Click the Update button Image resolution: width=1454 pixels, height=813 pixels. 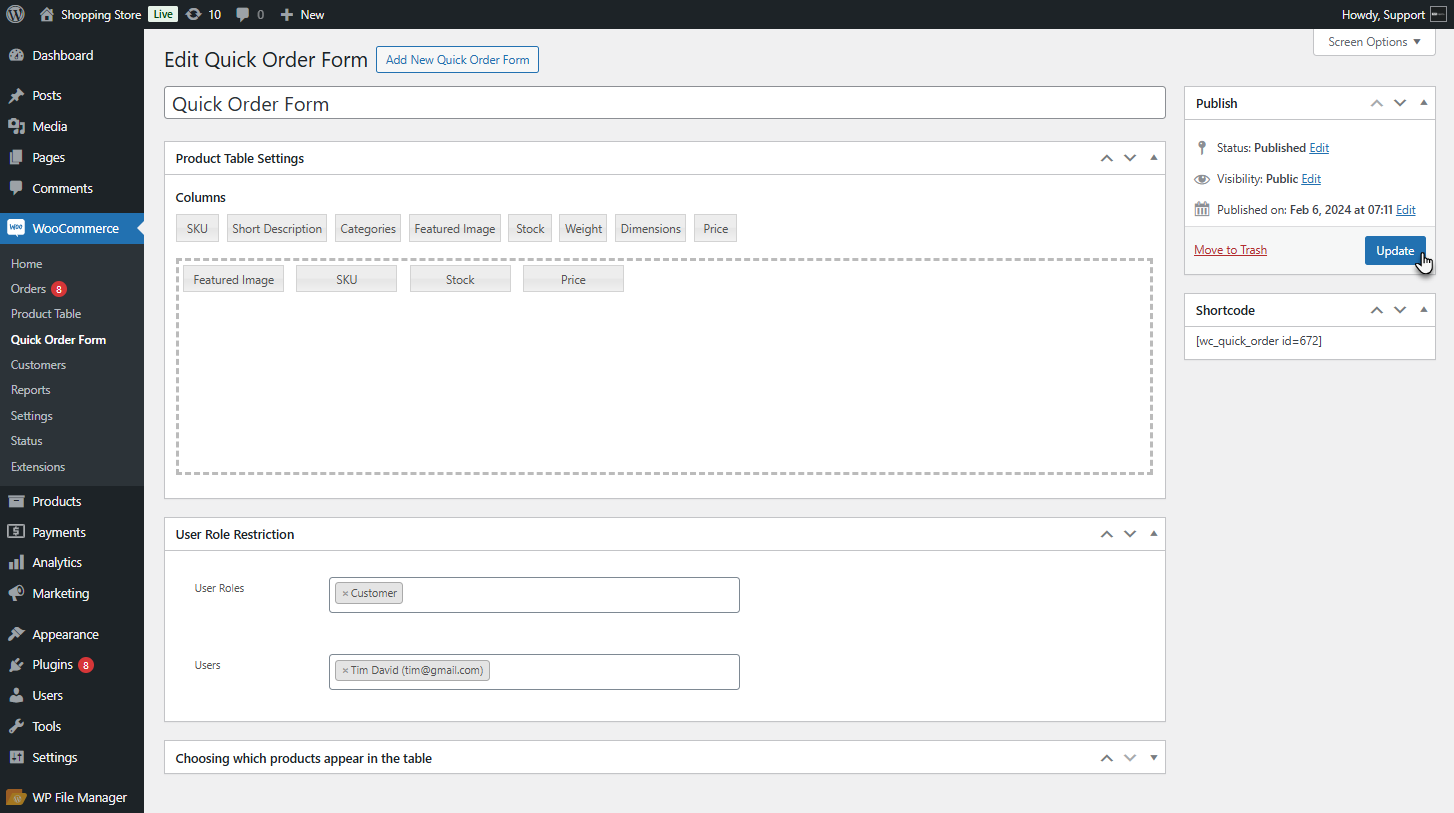point(1394,251)
